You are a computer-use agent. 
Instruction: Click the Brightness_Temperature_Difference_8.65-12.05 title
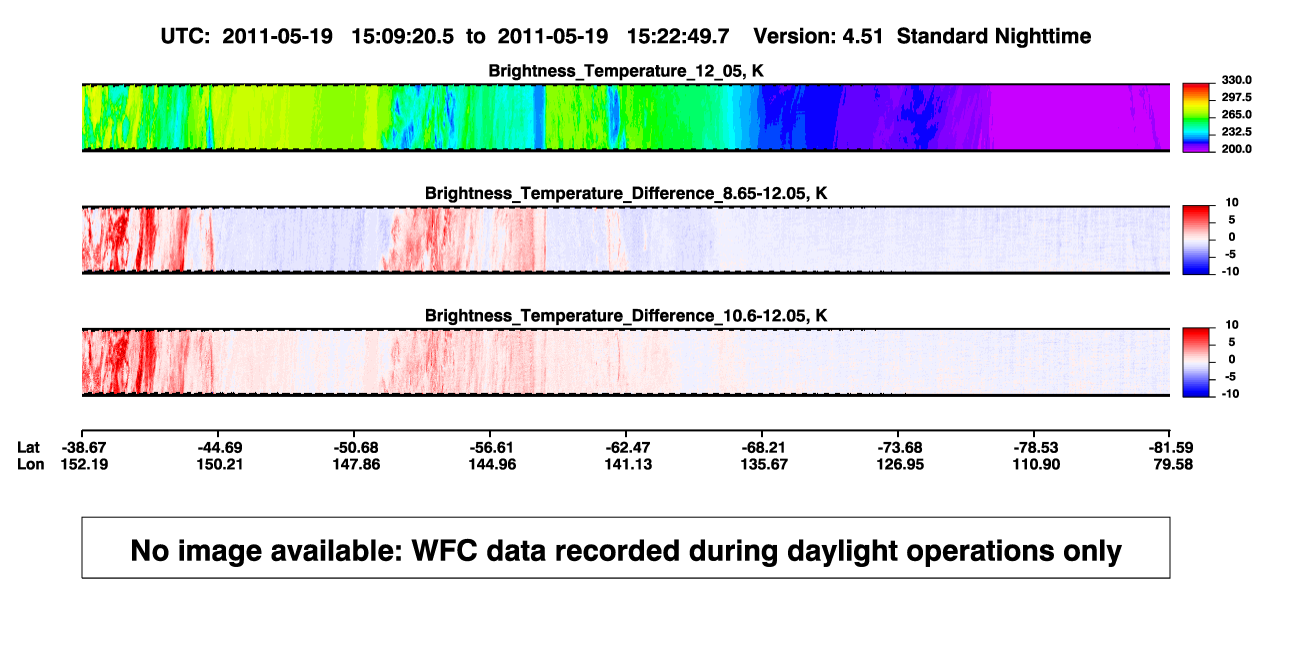coord(626,193)
